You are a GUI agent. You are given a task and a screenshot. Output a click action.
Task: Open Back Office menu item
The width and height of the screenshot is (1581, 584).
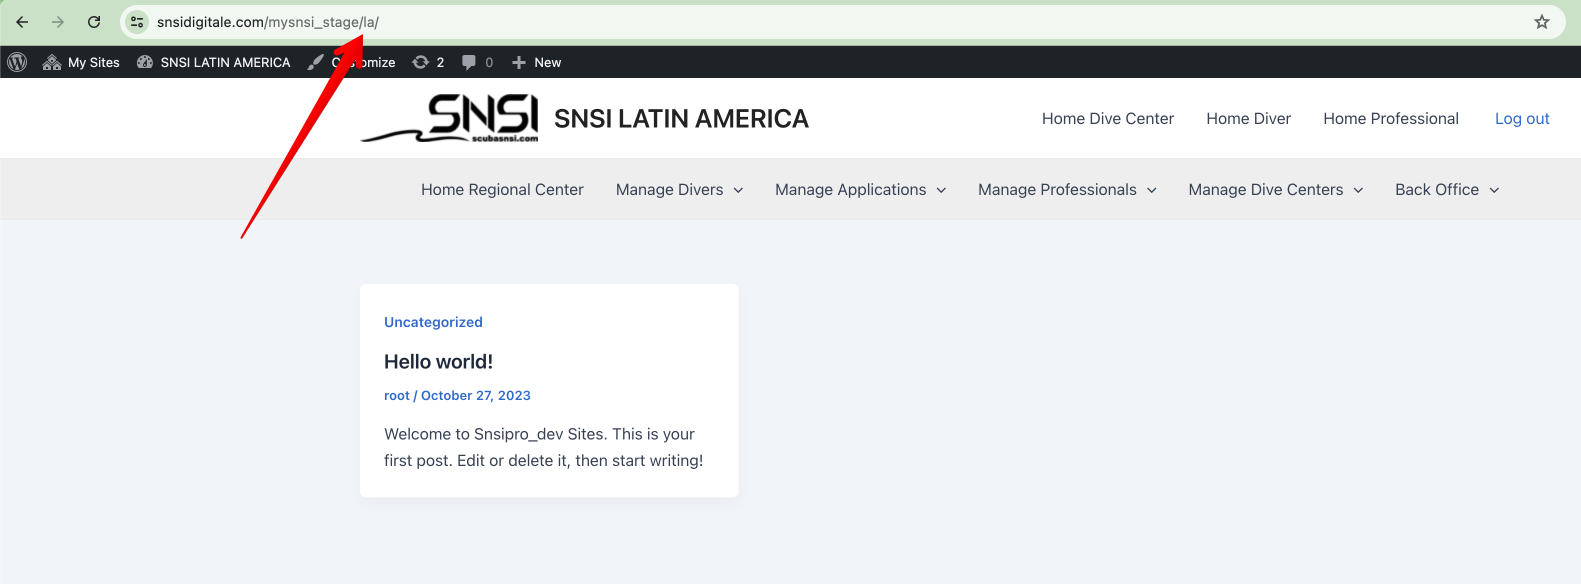[1436, 189]
